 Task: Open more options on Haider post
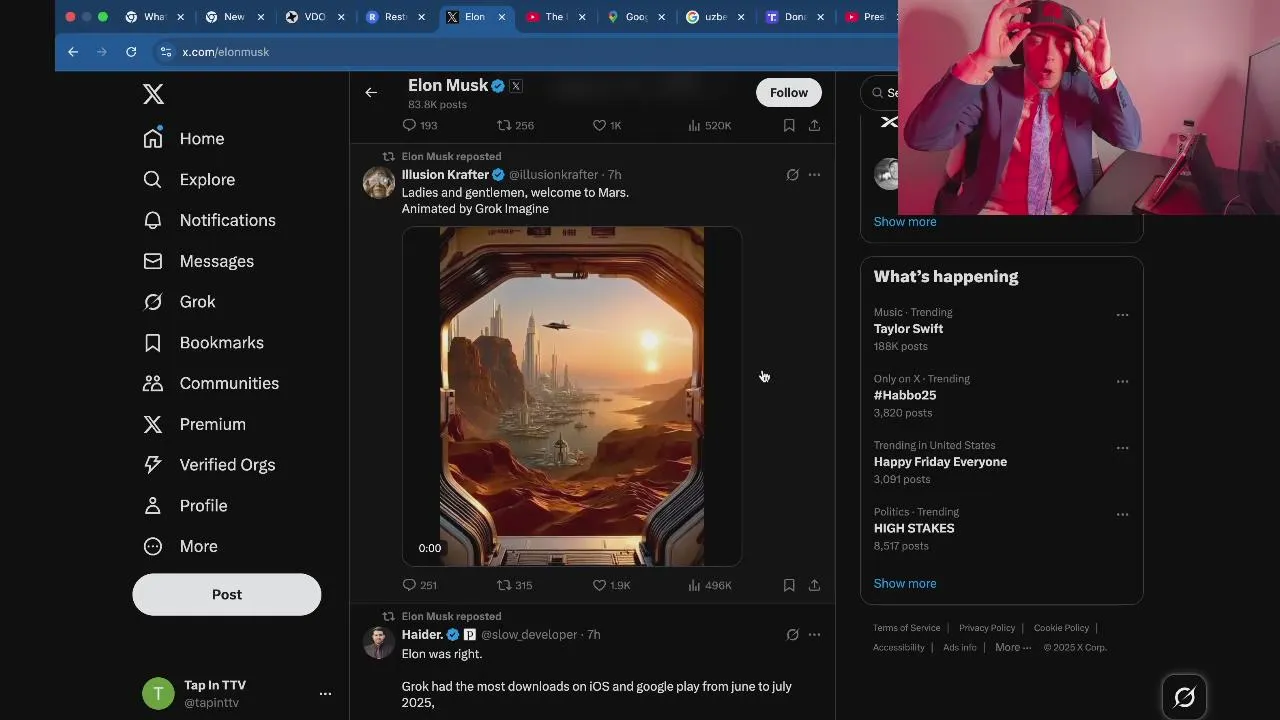pos(814,634)
